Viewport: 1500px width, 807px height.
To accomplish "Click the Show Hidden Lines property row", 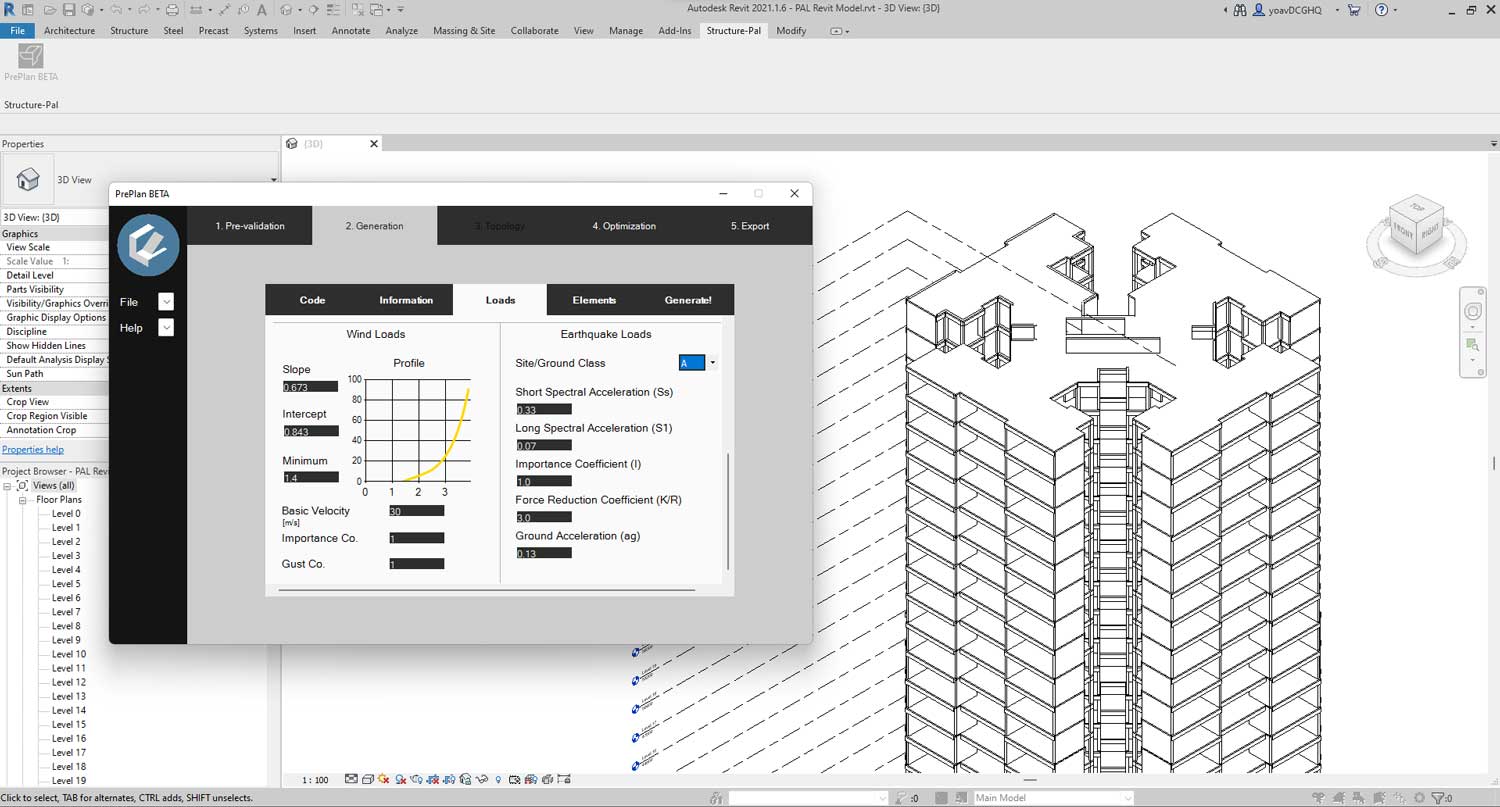I will (55, 346).
